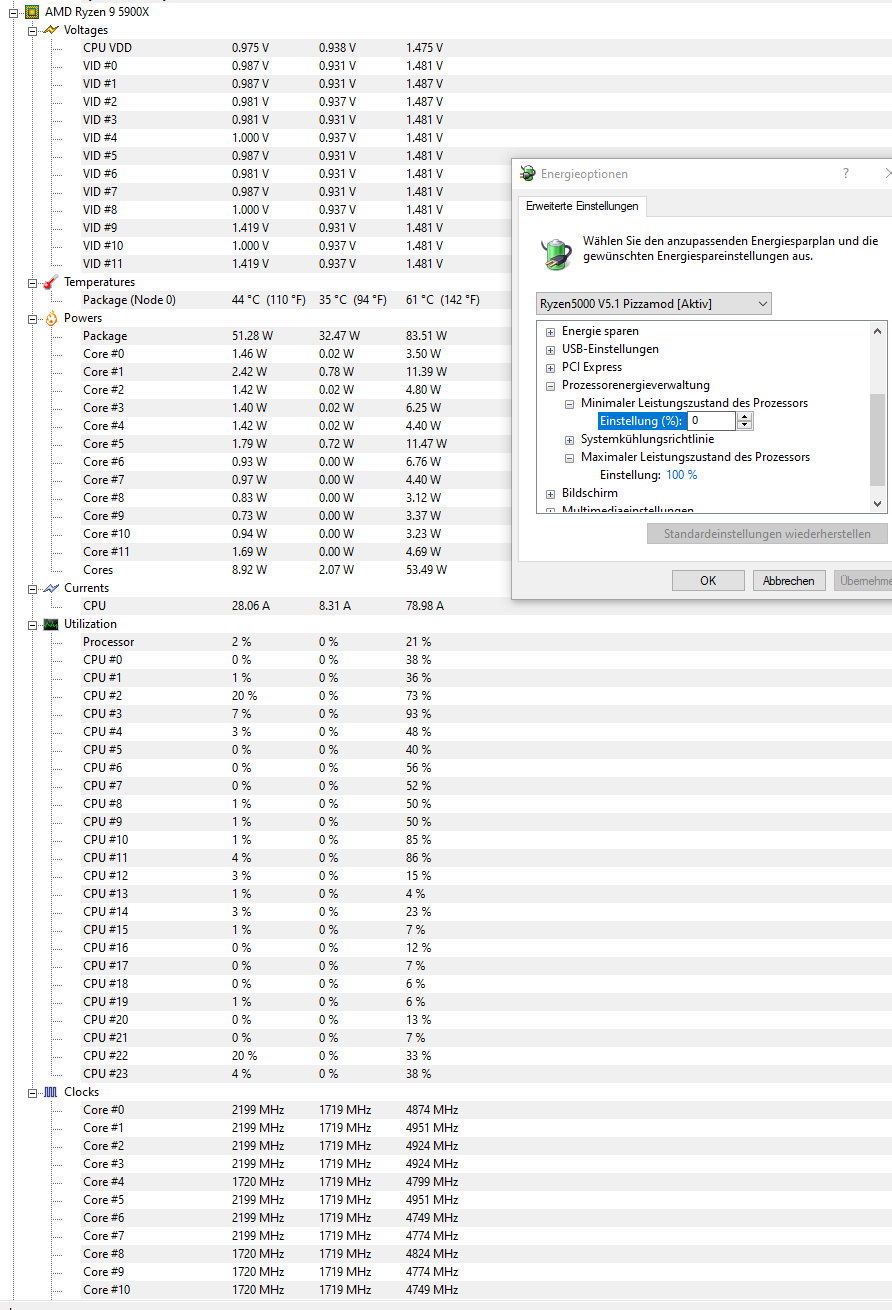Click the Powers flame icon
This screenshot has width=892, height=1310.
click(x=51, y=318)
